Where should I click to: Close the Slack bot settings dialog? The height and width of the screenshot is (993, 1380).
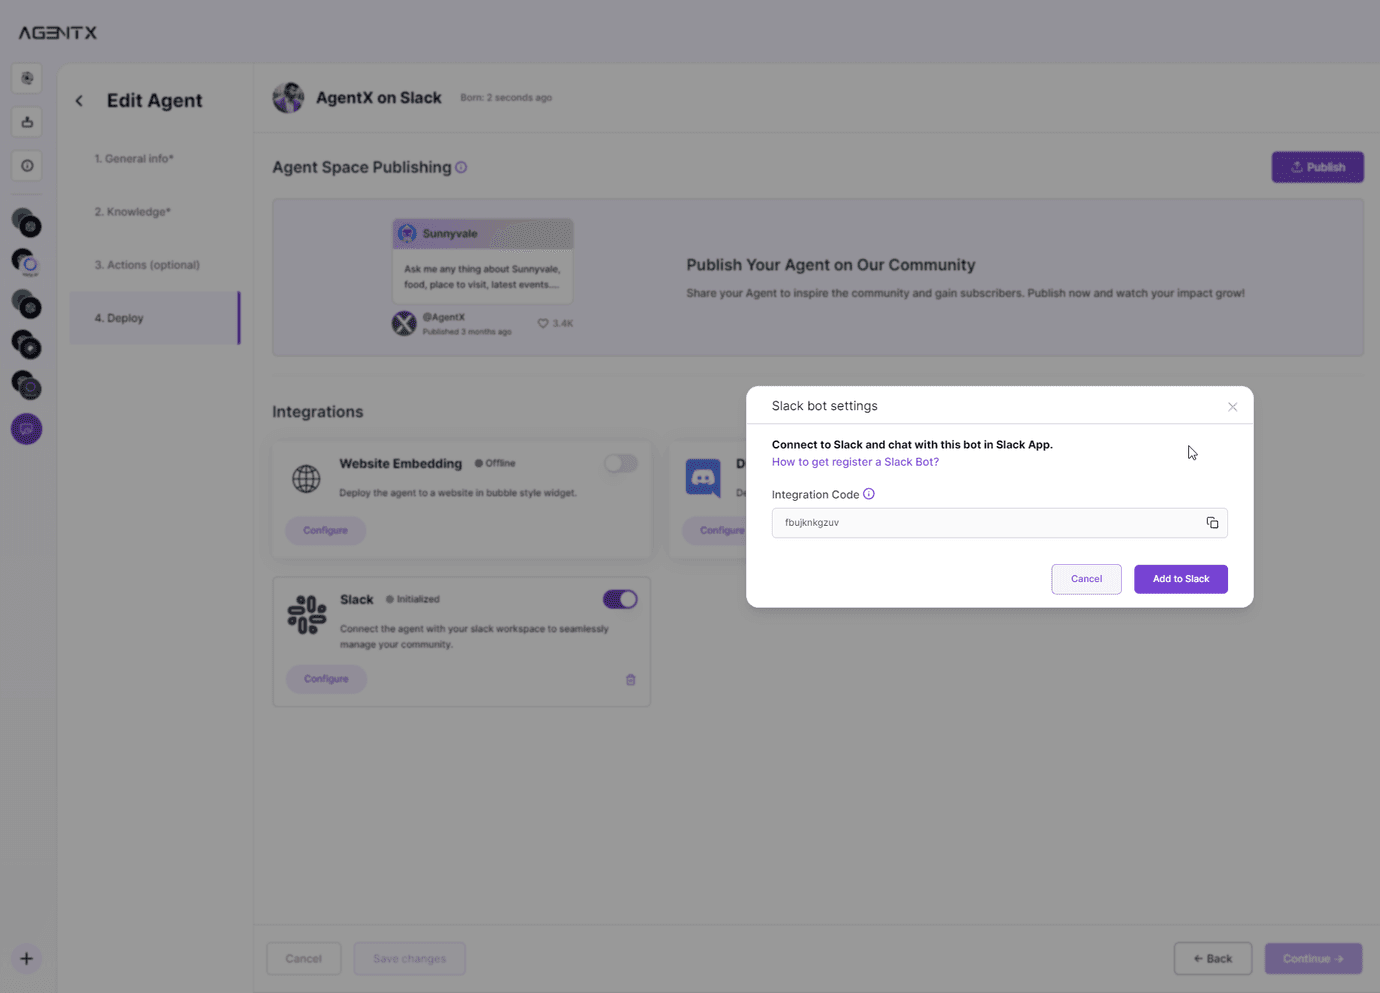(x=1233, y=407)
